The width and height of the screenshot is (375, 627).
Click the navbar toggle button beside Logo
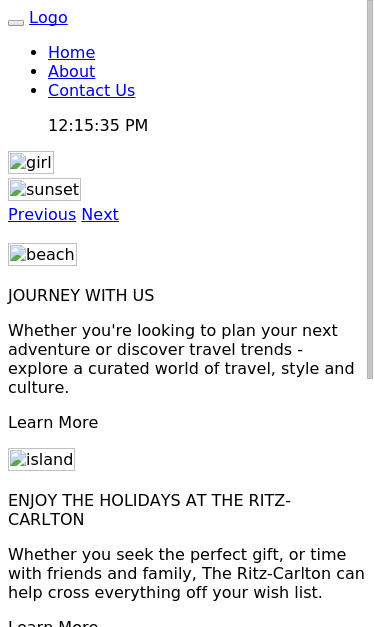pyautogui.click(x=16, y=23)
